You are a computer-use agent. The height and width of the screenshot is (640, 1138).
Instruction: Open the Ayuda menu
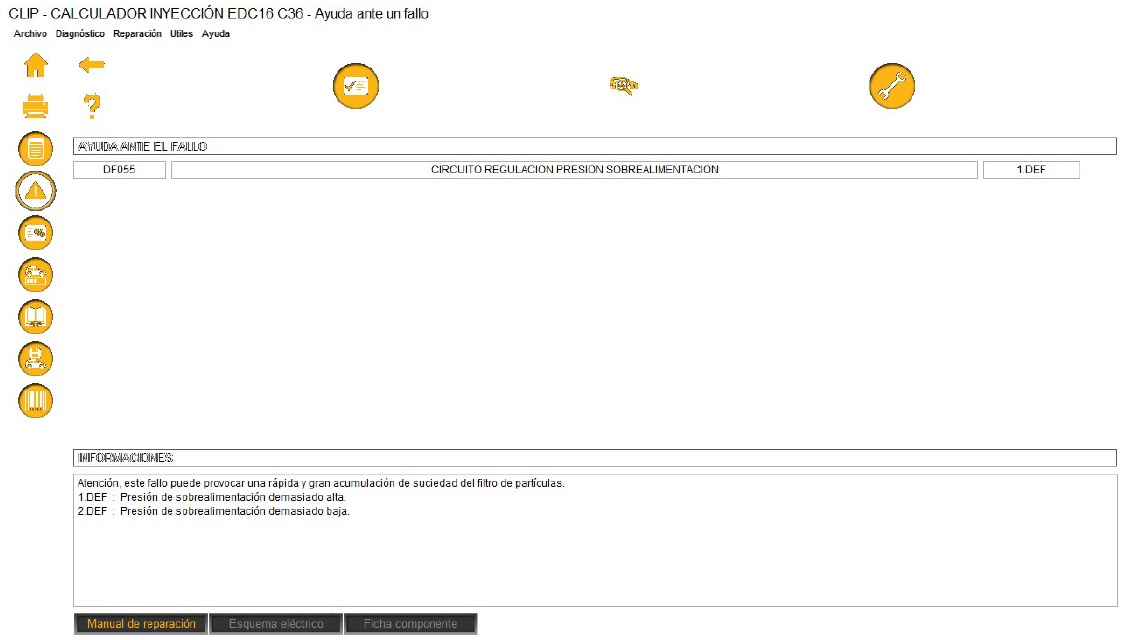216,33
